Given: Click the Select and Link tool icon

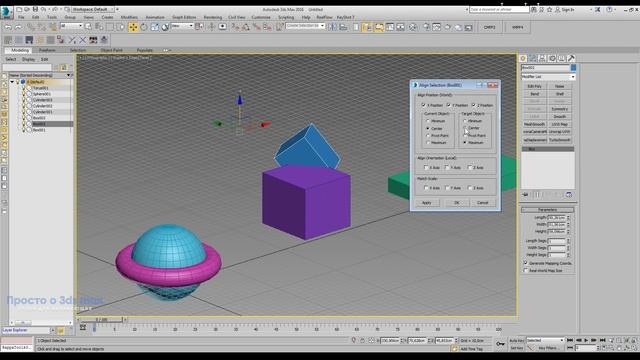Looking at the screenshot, I should pos(31,27).
